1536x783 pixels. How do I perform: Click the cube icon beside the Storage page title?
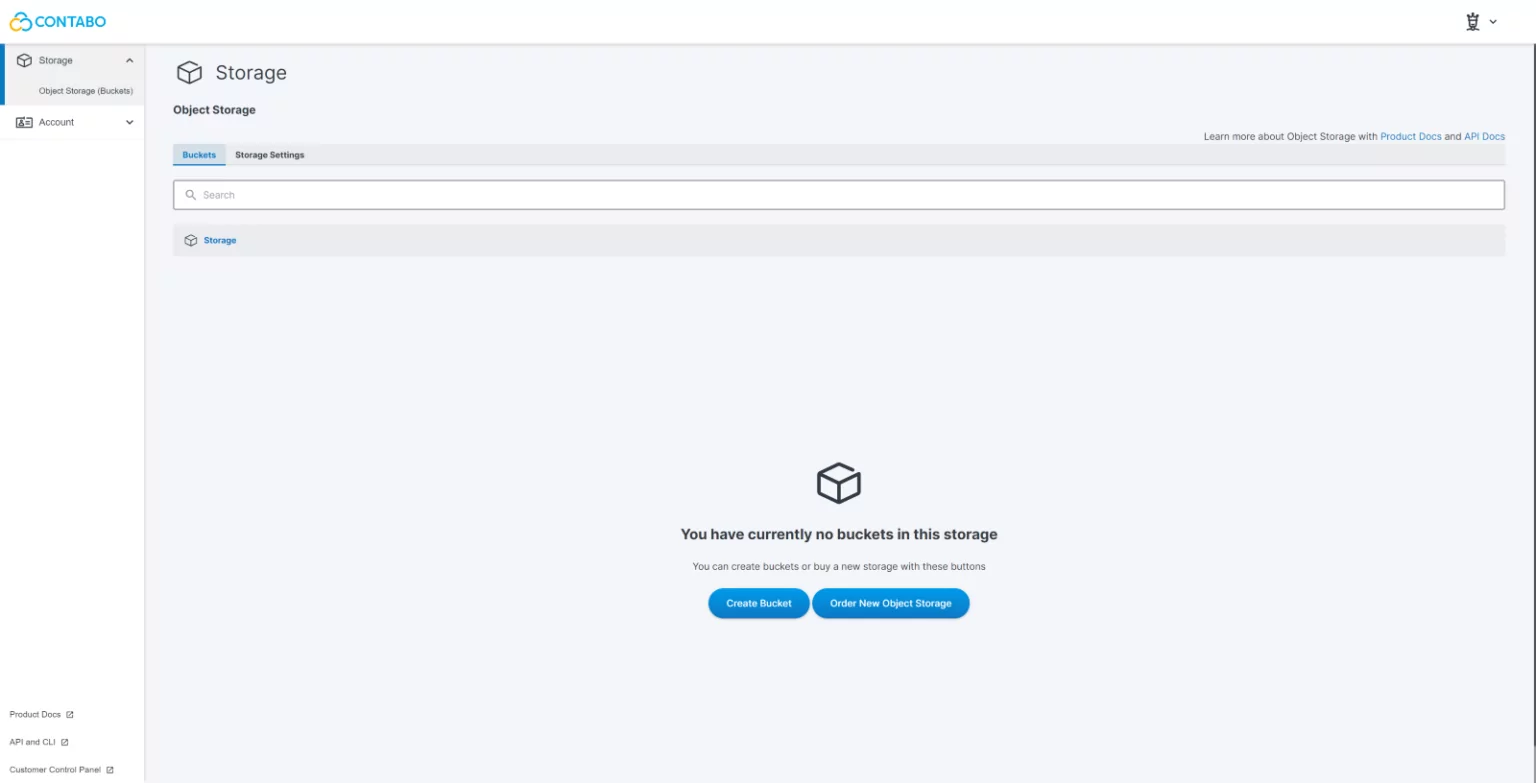tap(189, 73)
